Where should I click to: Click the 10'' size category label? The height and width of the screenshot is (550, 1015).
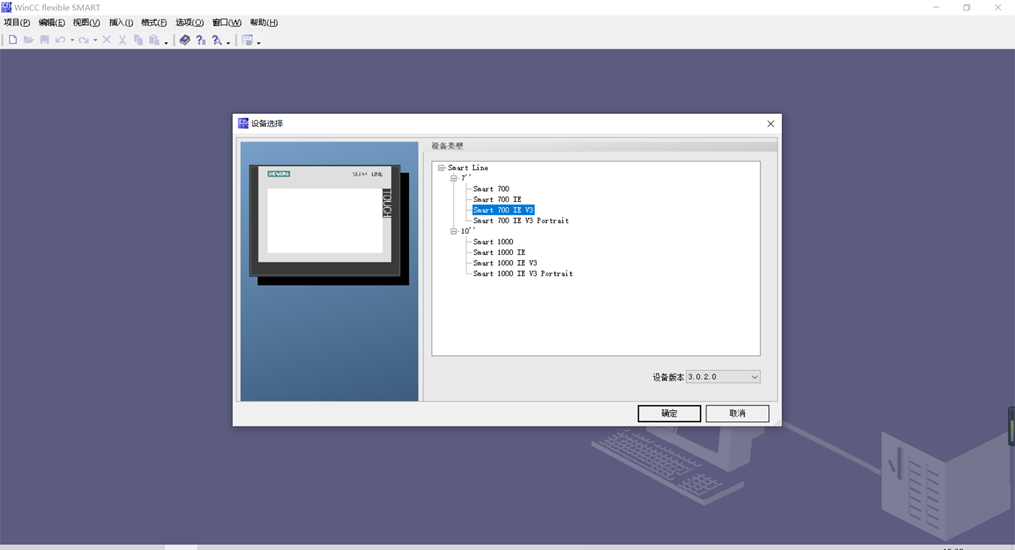point(467,231)
